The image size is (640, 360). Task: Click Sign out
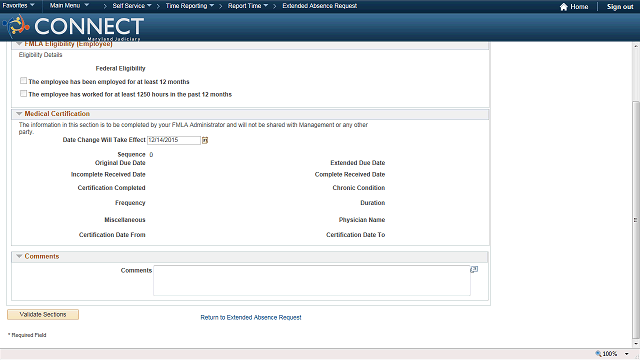(x=620, y=7)
